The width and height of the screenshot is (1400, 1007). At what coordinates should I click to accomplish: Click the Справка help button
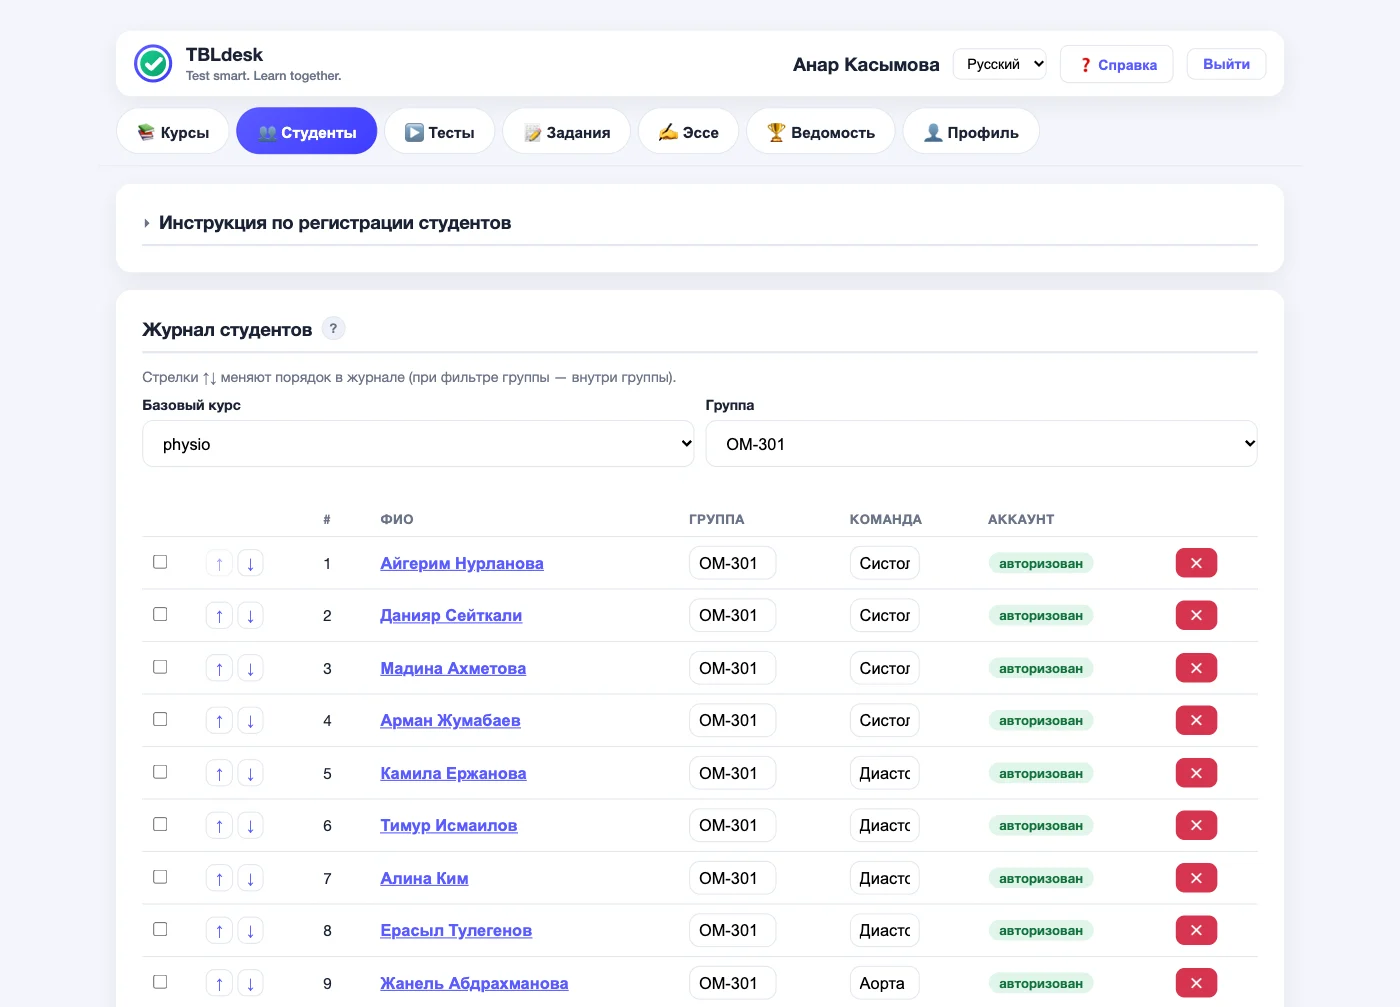pyautogui.click(x=1117, y=65)
